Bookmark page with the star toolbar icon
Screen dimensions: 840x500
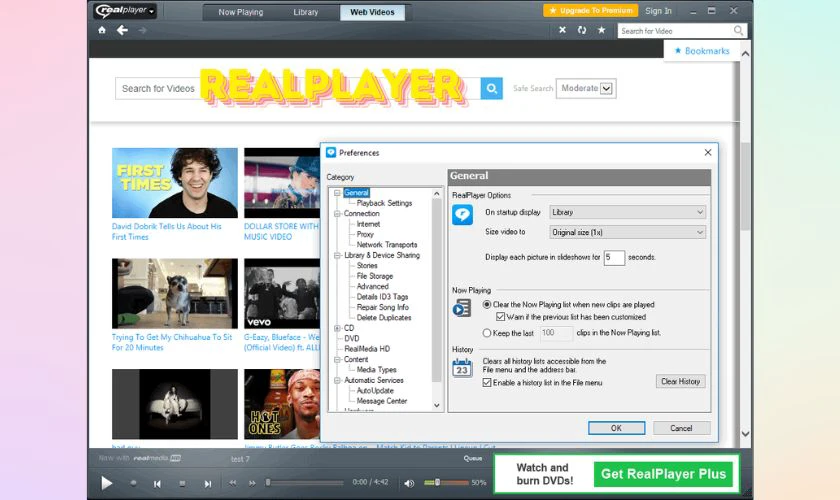pos(602,30)
